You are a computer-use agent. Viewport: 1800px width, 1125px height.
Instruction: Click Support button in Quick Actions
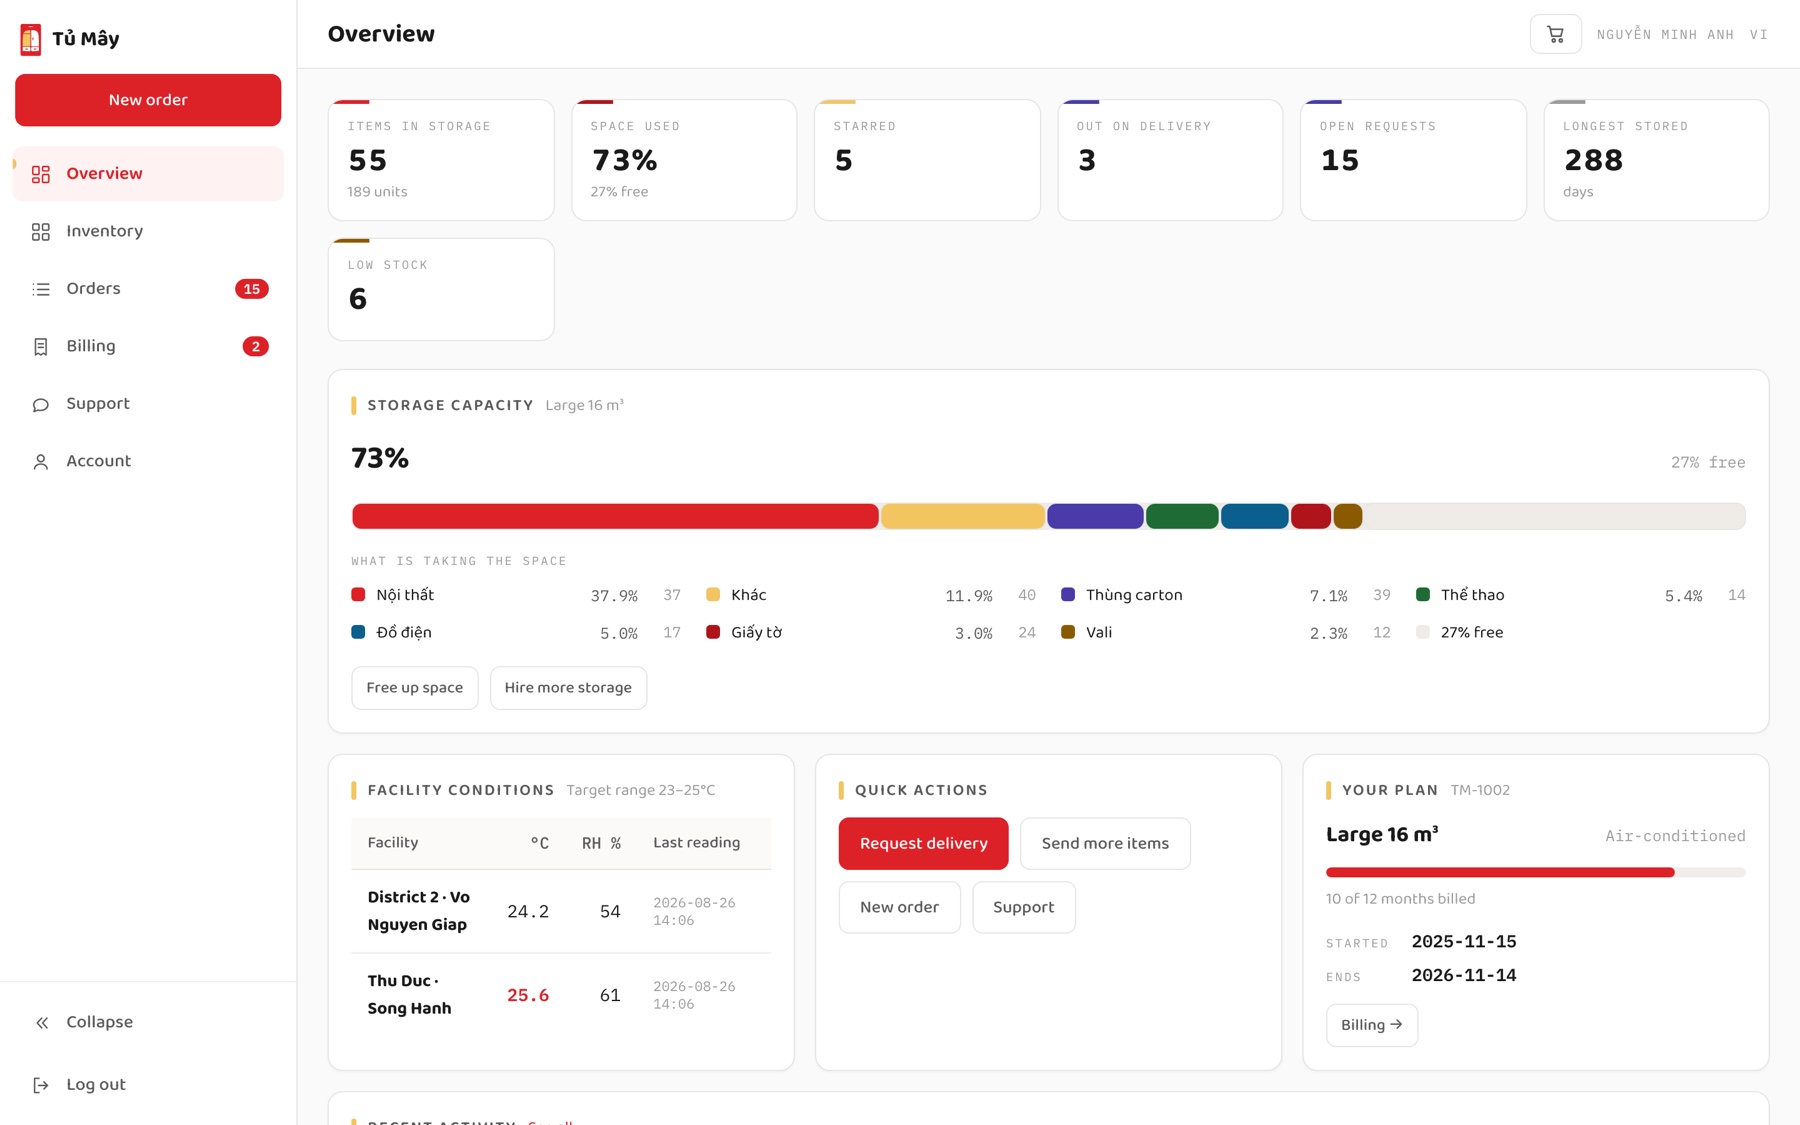tap(1023, 907)
